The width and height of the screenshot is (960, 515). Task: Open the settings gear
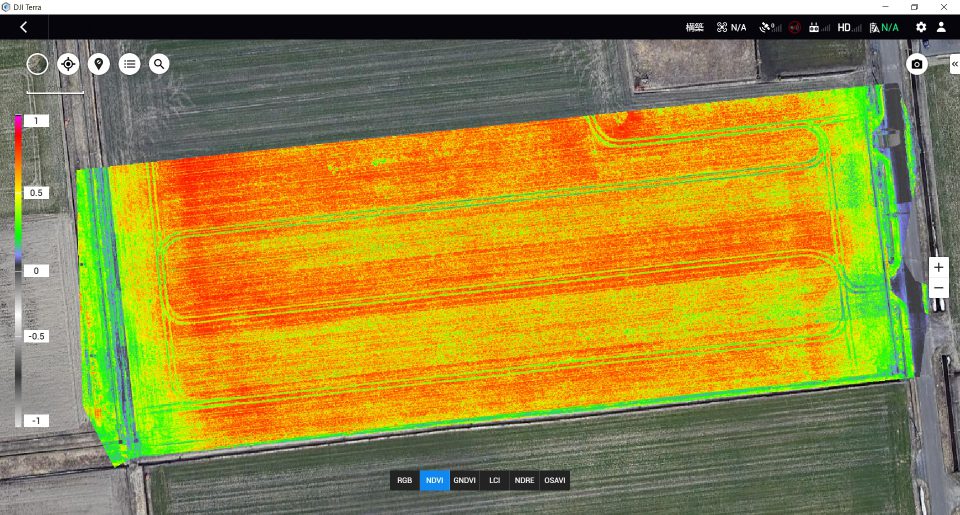coord(921,27)
